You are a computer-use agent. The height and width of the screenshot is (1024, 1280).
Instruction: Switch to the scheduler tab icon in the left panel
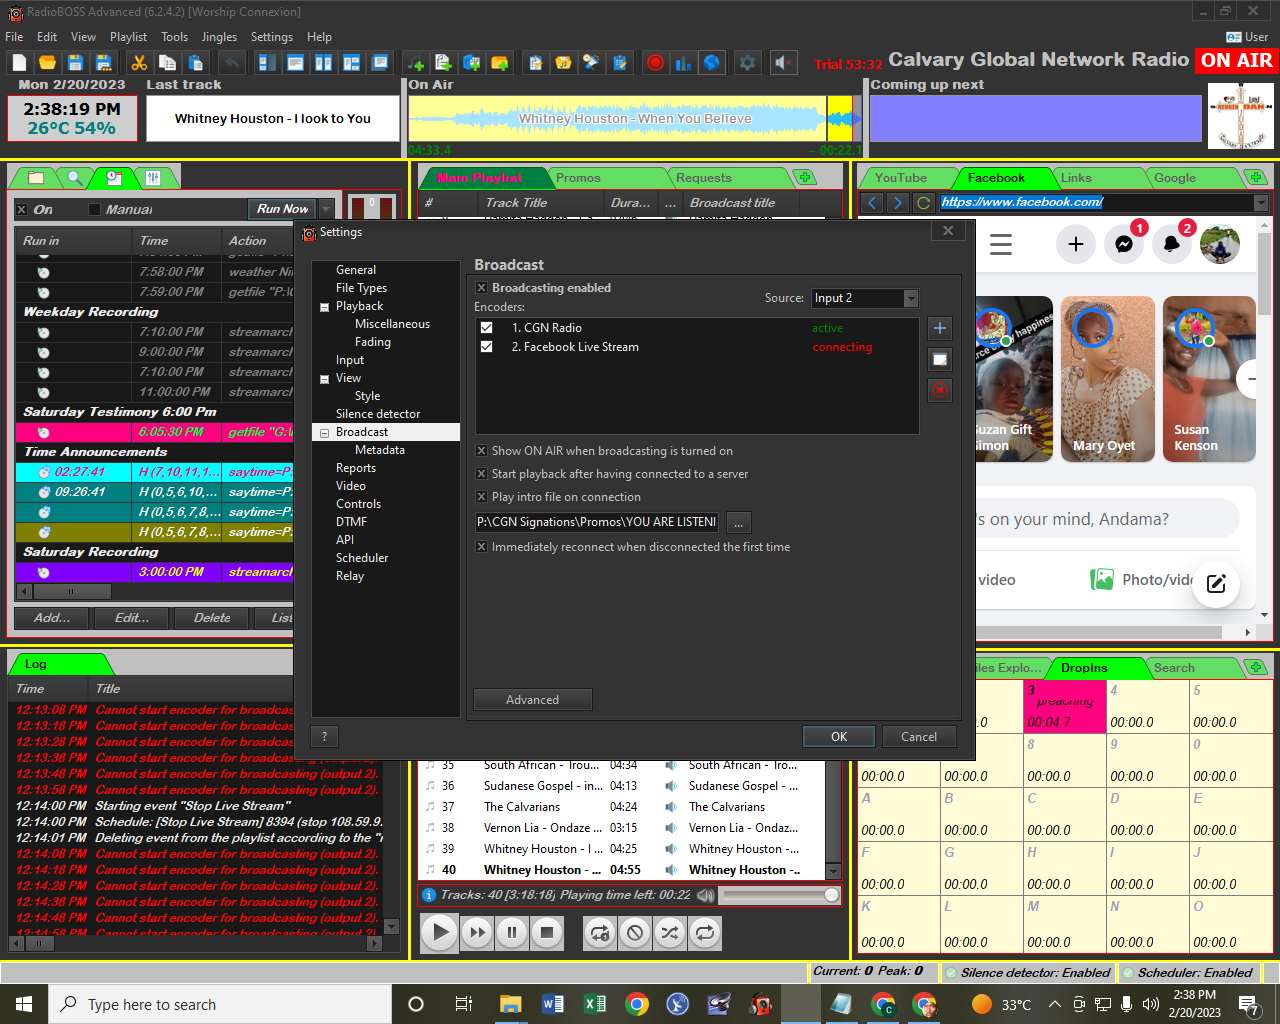click(x=114, y=178)
